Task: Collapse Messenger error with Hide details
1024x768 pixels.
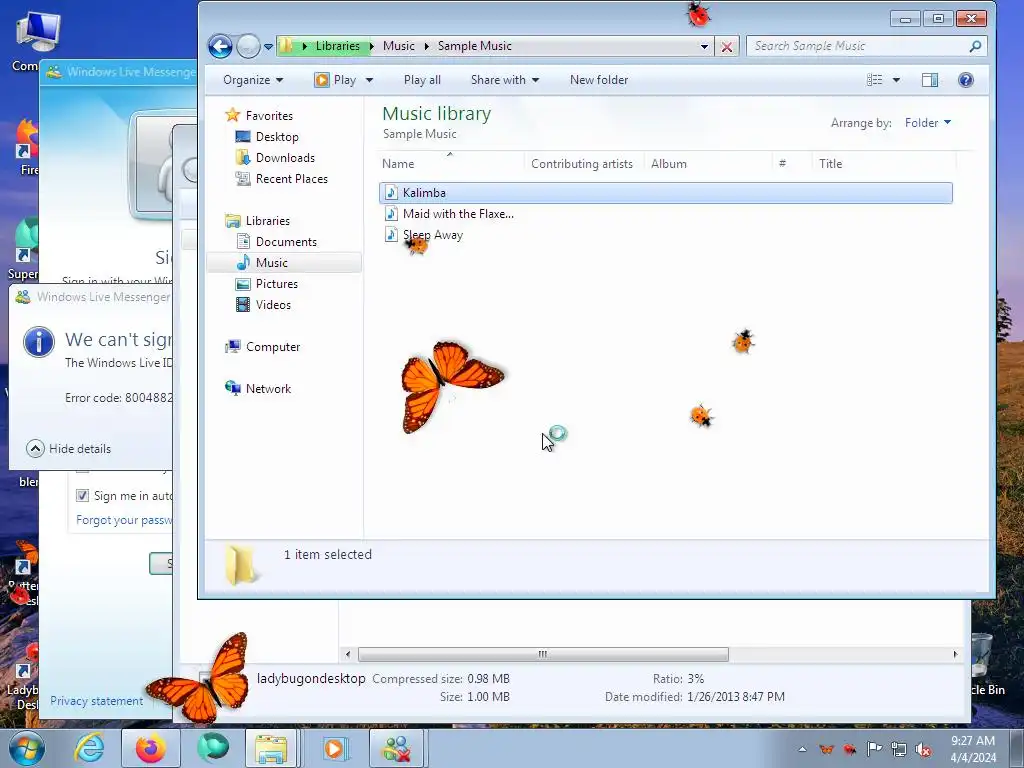Action: click(69, 449)
